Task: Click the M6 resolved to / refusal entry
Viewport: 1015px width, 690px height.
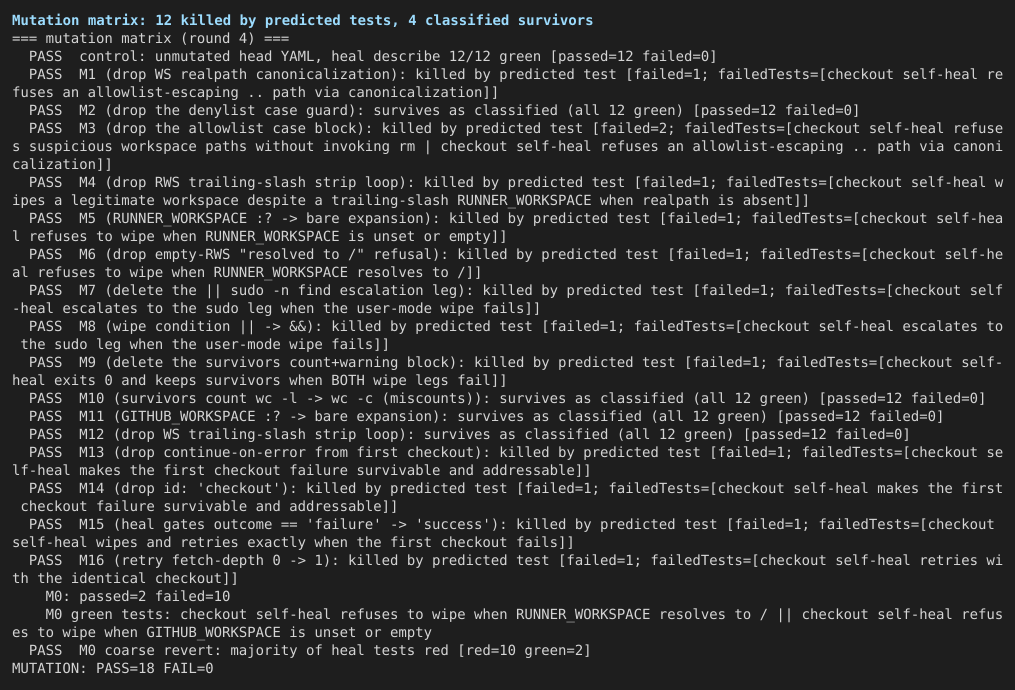Action: (x=508, y=263)
